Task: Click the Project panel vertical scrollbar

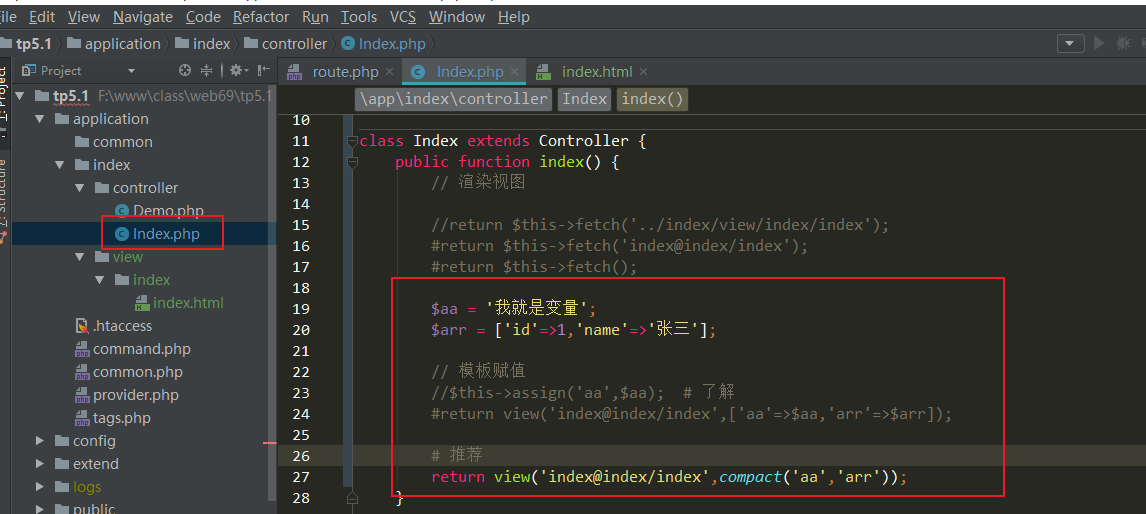Action: [x=273, y=292]
